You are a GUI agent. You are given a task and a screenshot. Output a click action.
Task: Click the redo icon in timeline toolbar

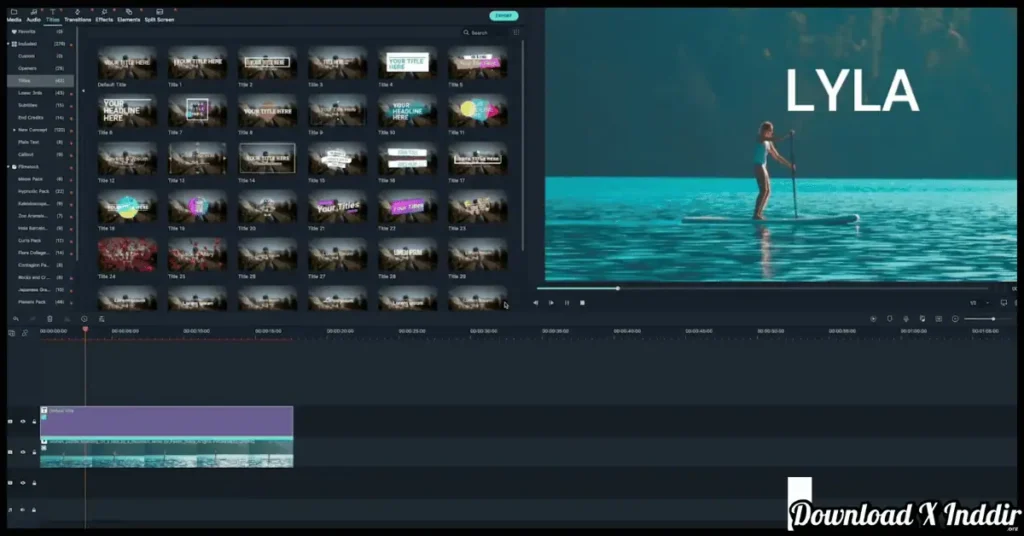(x=33, y=319)
